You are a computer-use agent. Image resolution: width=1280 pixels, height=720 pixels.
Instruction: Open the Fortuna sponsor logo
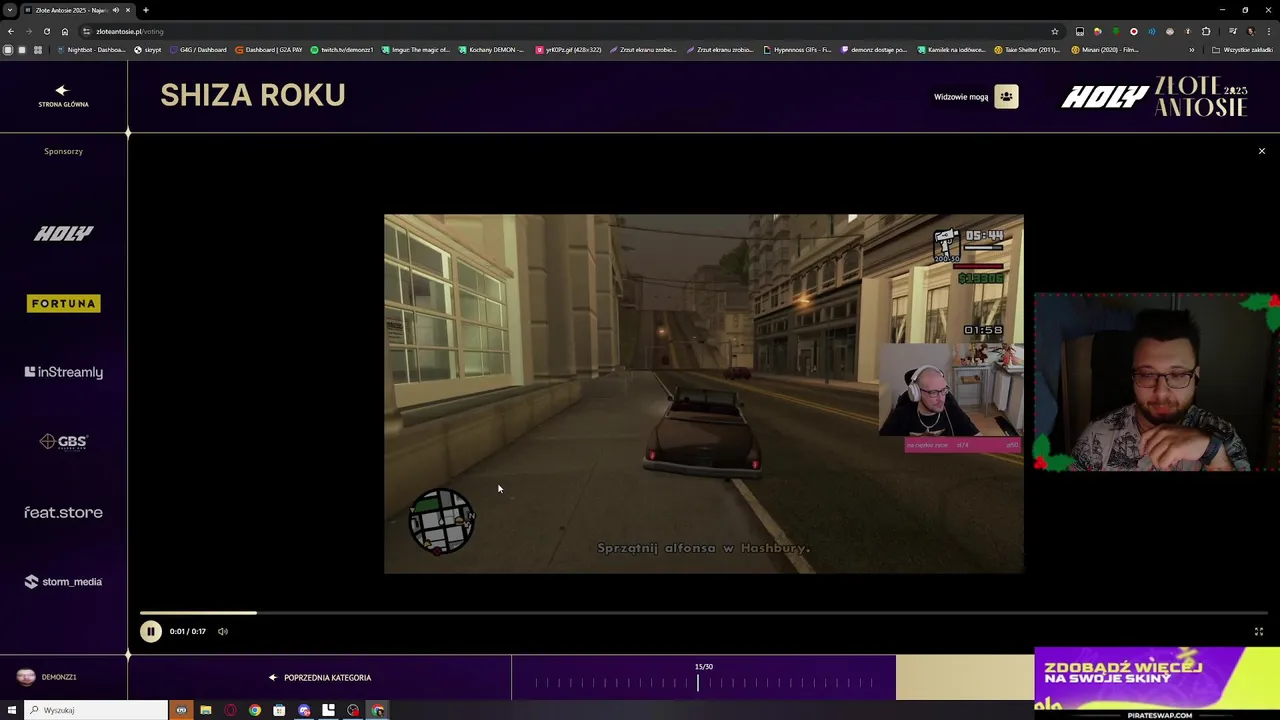[x=64, y=303]
